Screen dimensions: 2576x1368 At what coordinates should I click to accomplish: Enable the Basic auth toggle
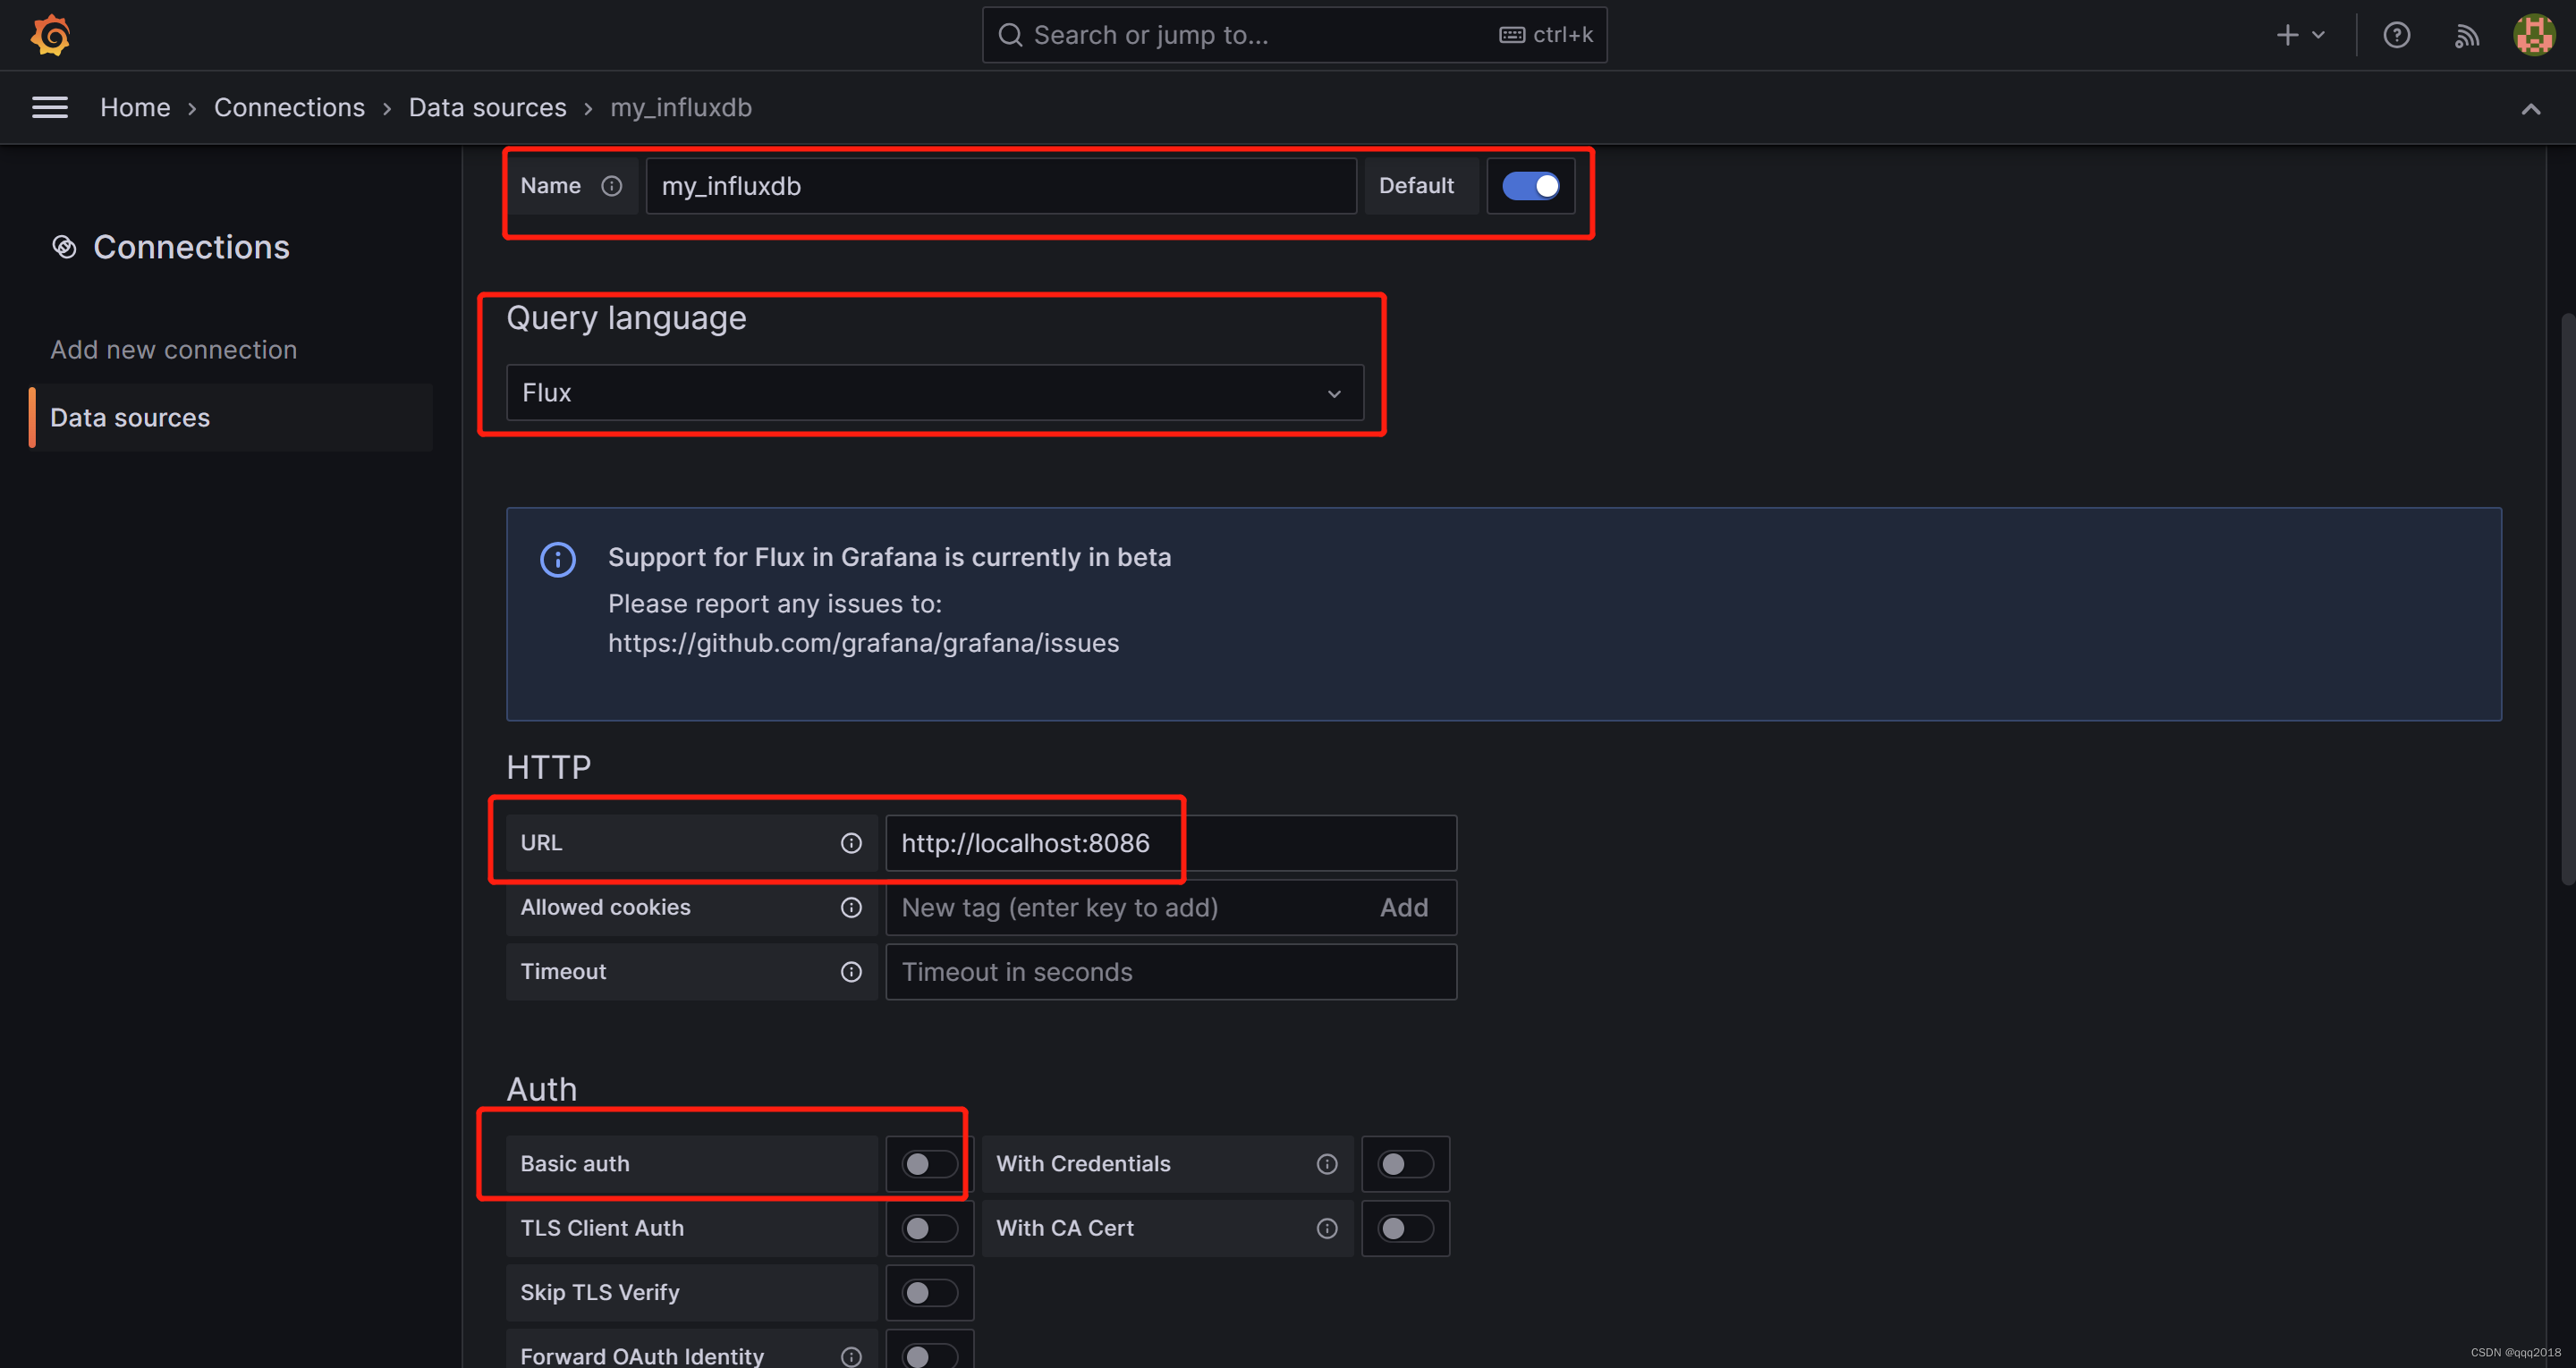pyautogui.click(x=929, y=1164)
